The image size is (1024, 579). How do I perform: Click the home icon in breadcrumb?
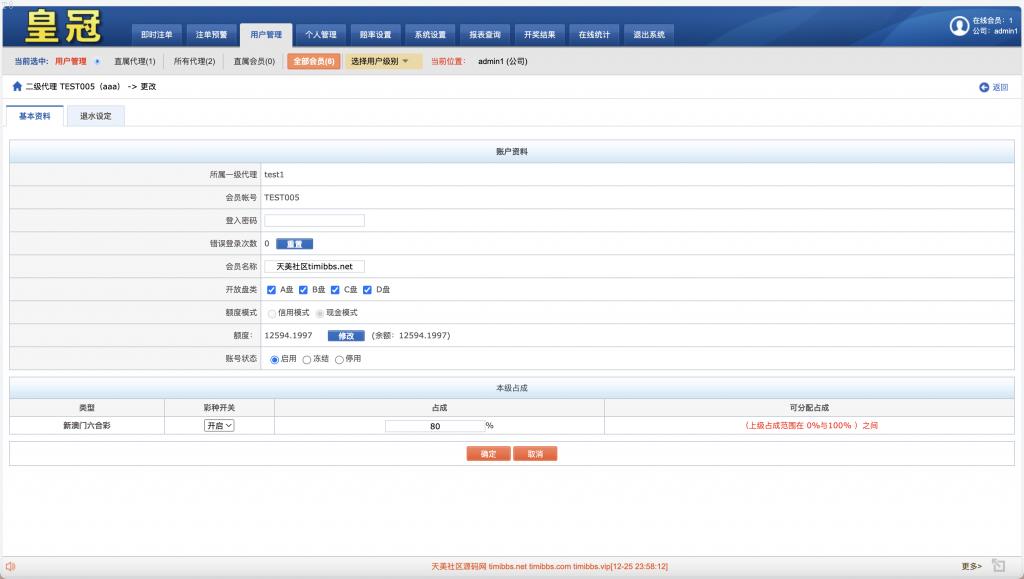(x=17, y=86)
